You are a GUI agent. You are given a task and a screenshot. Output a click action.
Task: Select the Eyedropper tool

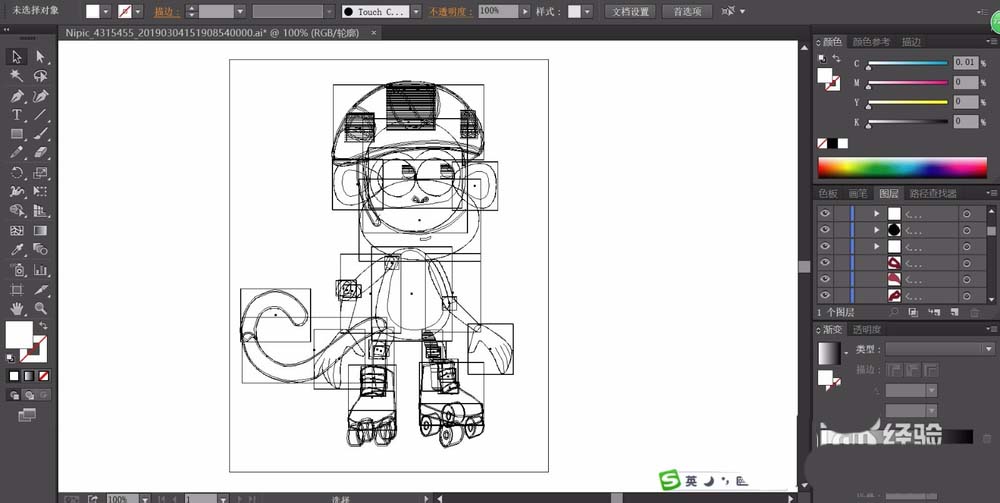coord(17,250)
